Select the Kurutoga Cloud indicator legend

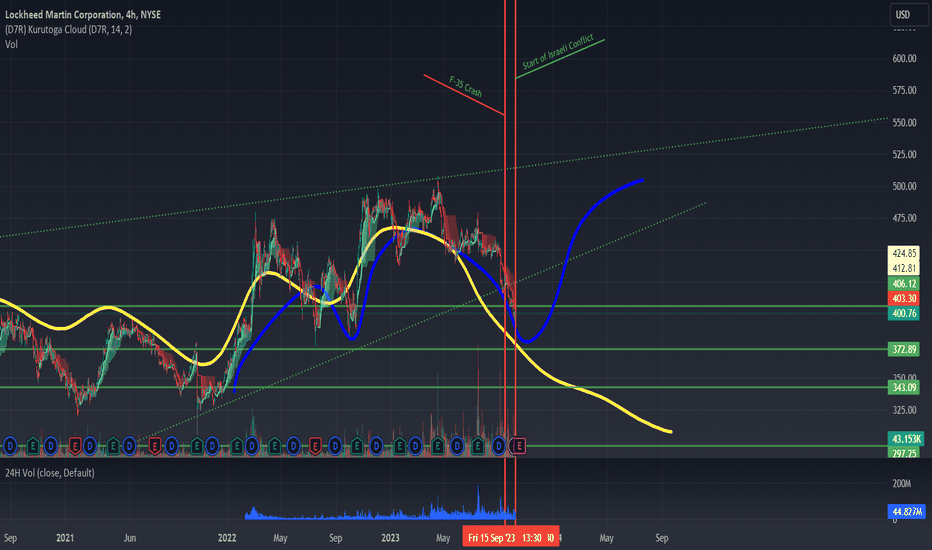click(x=68, y=29)
